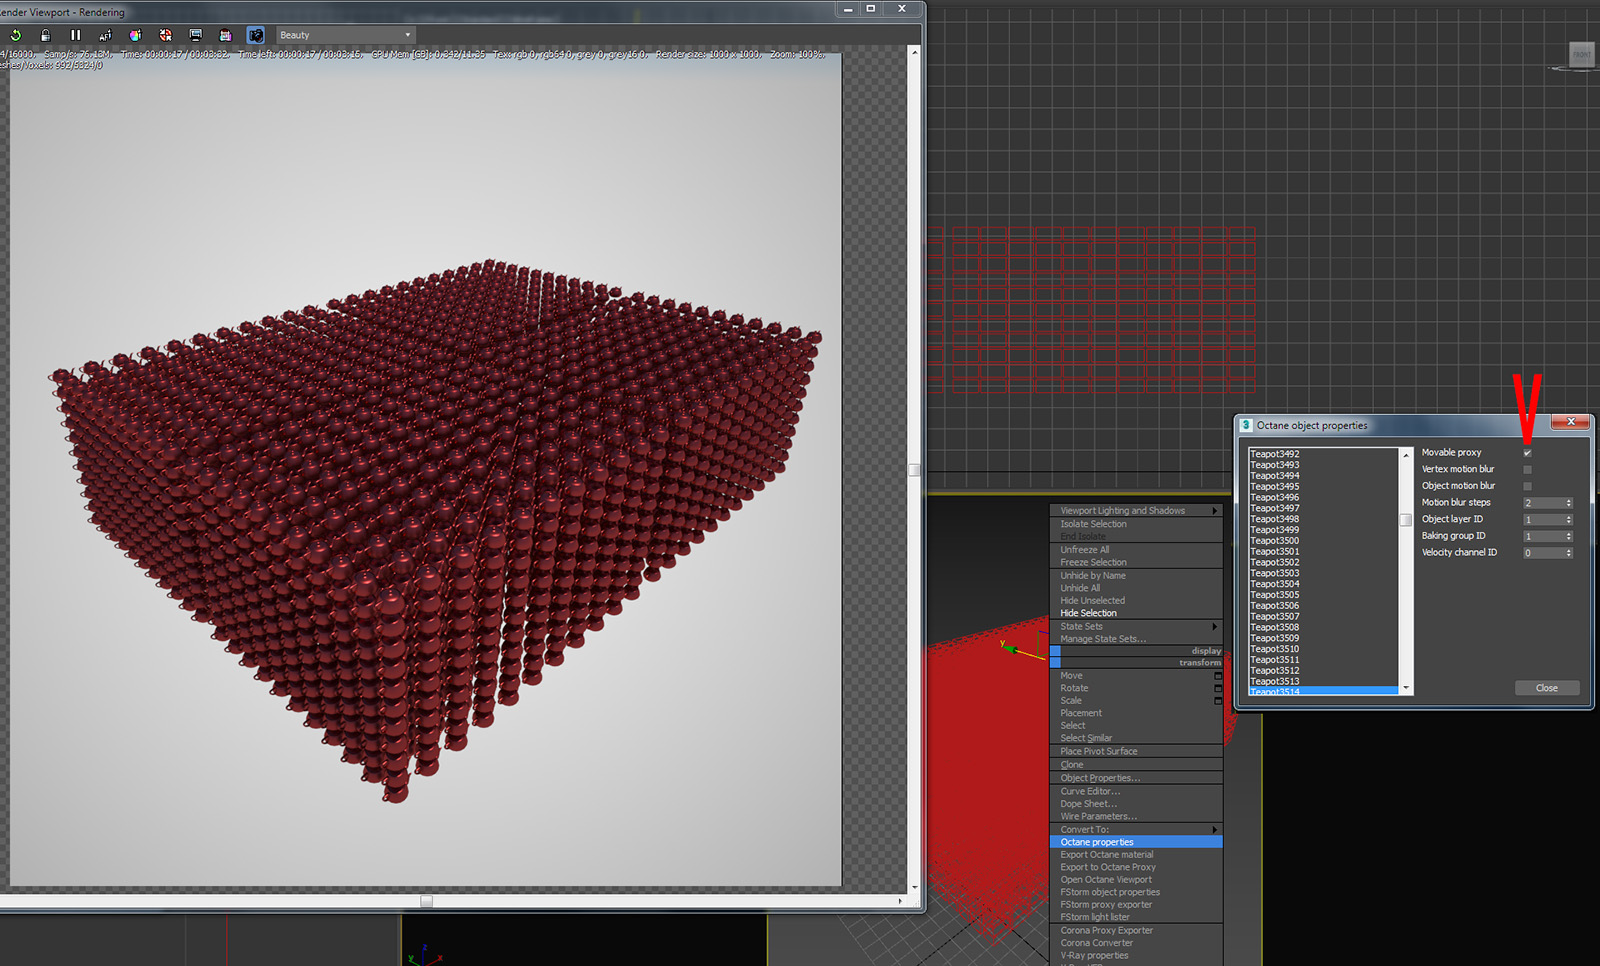Choose FStorm object properties entry
Image resolution: width=1600 pixels, height=966 pixels.
coord(1136,892)
